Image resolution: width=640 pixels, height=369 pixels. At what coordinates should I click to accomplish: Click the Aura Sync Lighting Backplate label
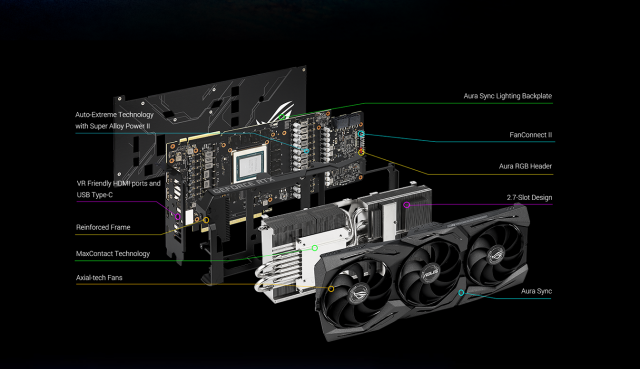507,96
